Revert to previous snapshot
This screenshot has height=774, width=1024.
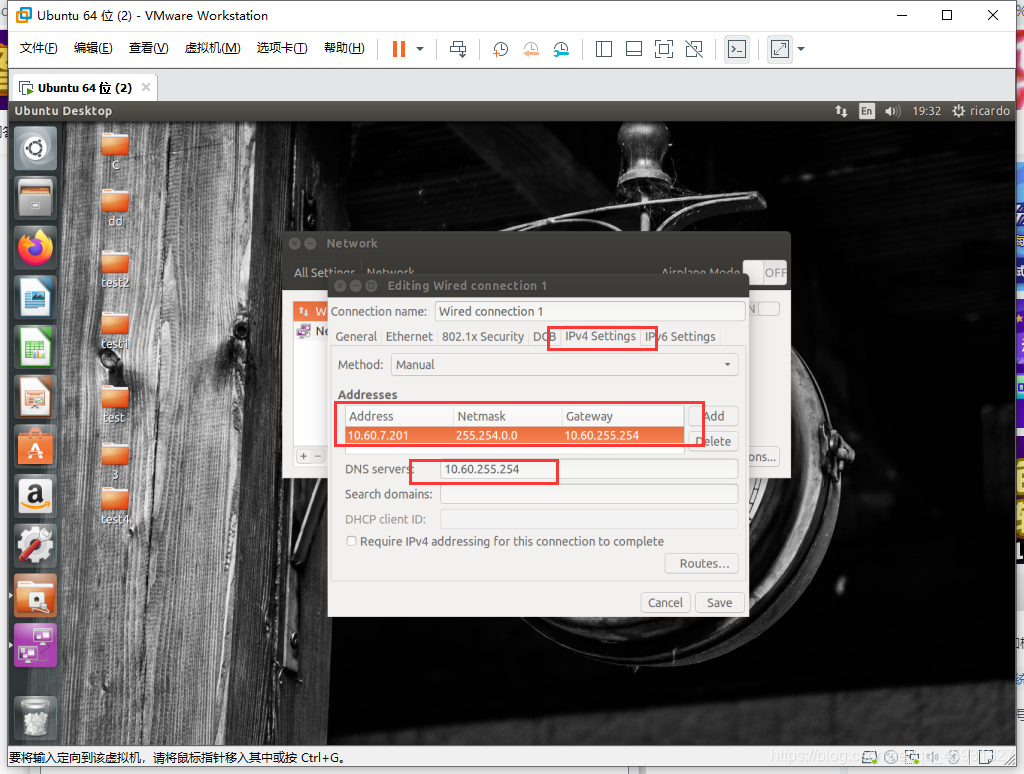[x=531, y=49]
